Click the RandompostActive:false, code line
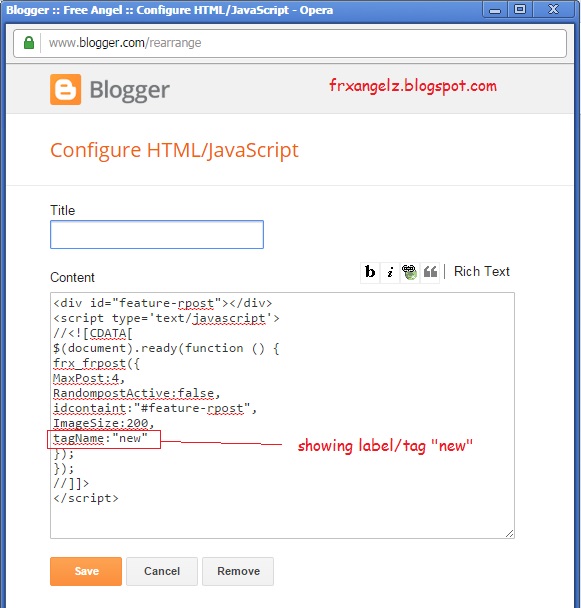This screenshot has width=581, height=608. point(137,393)
